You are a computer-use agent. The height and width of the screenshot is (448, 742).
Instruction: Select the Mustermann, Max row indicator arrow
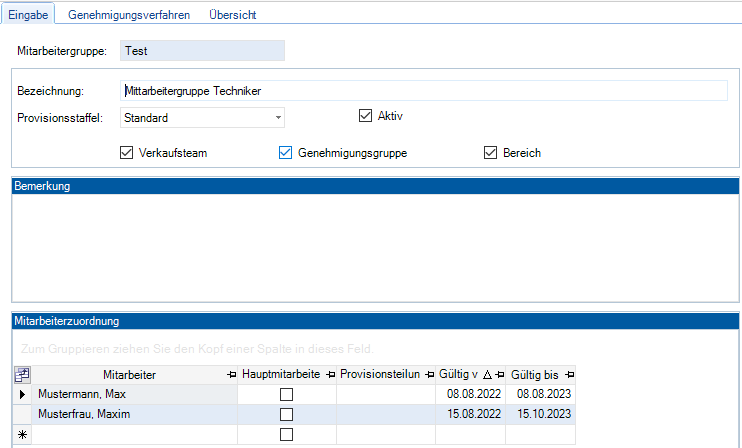(x=22, y=395)
